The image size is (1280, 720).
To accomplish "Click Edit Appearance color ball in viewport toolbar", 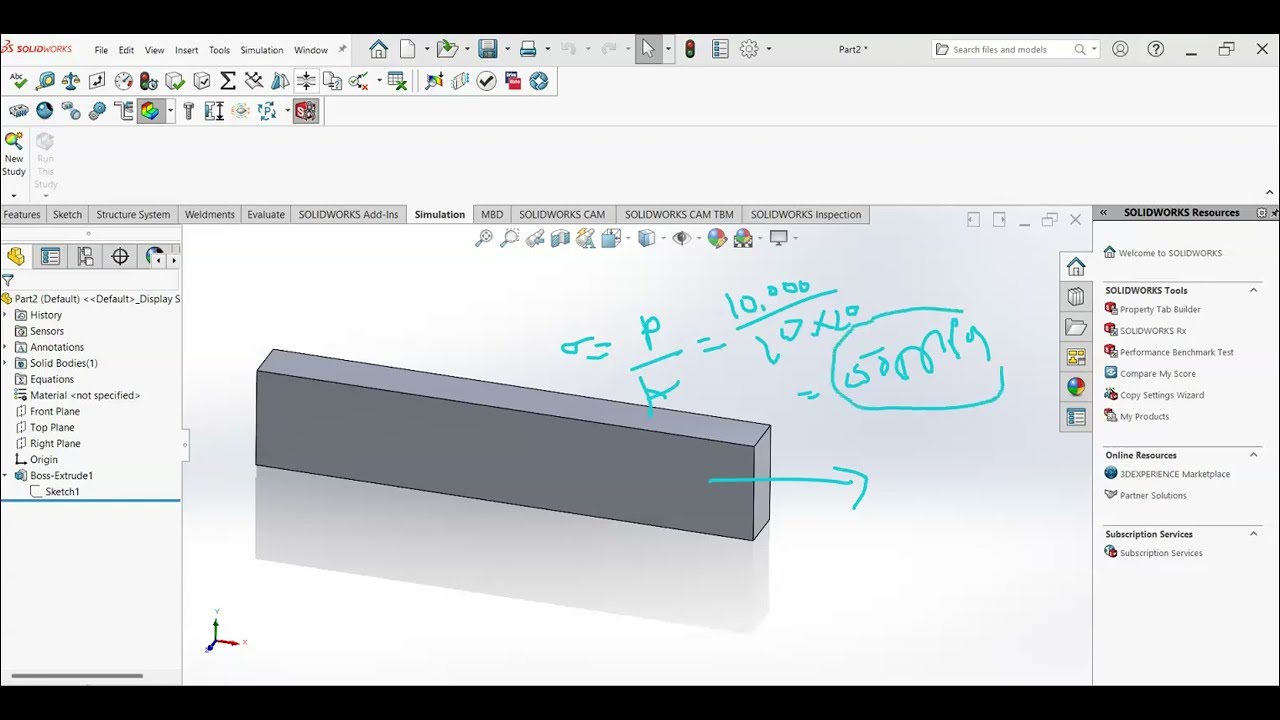I will pos(716,238).
